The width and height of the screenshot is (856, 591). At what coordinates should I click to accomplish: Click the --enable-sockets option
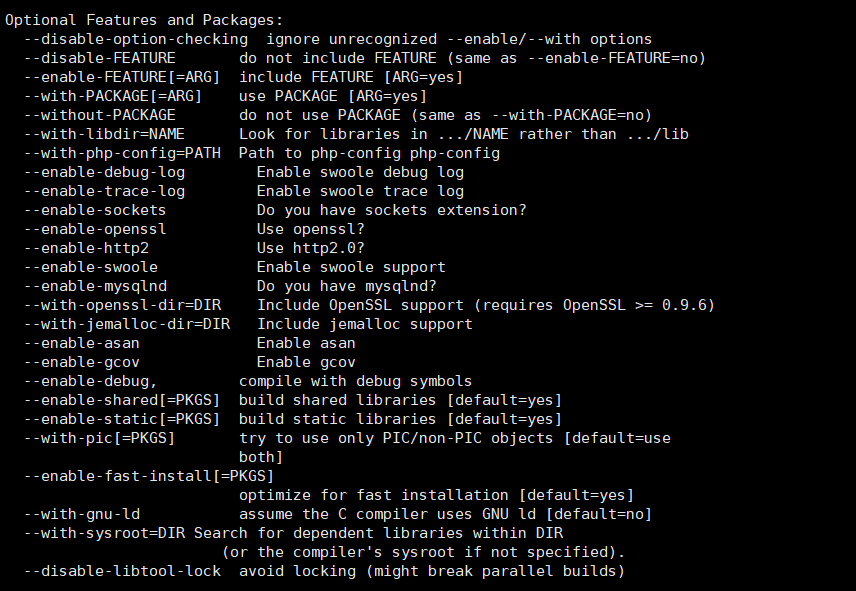point(95,210)
